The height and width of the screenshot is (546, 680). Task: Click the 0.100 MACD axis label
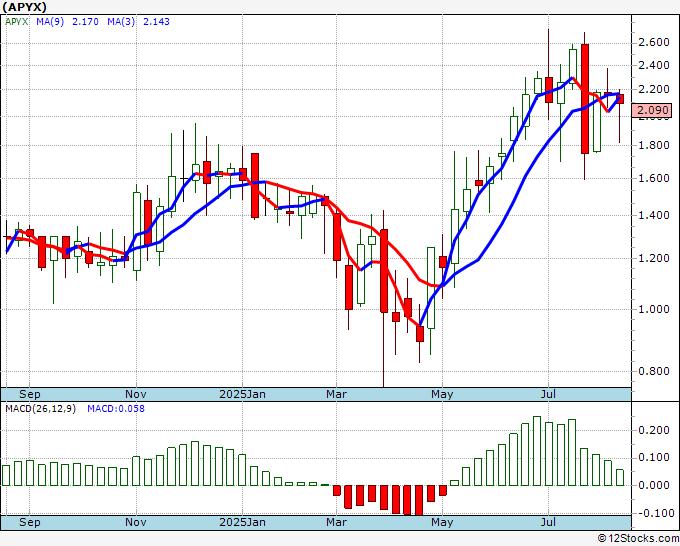point(654,458)
